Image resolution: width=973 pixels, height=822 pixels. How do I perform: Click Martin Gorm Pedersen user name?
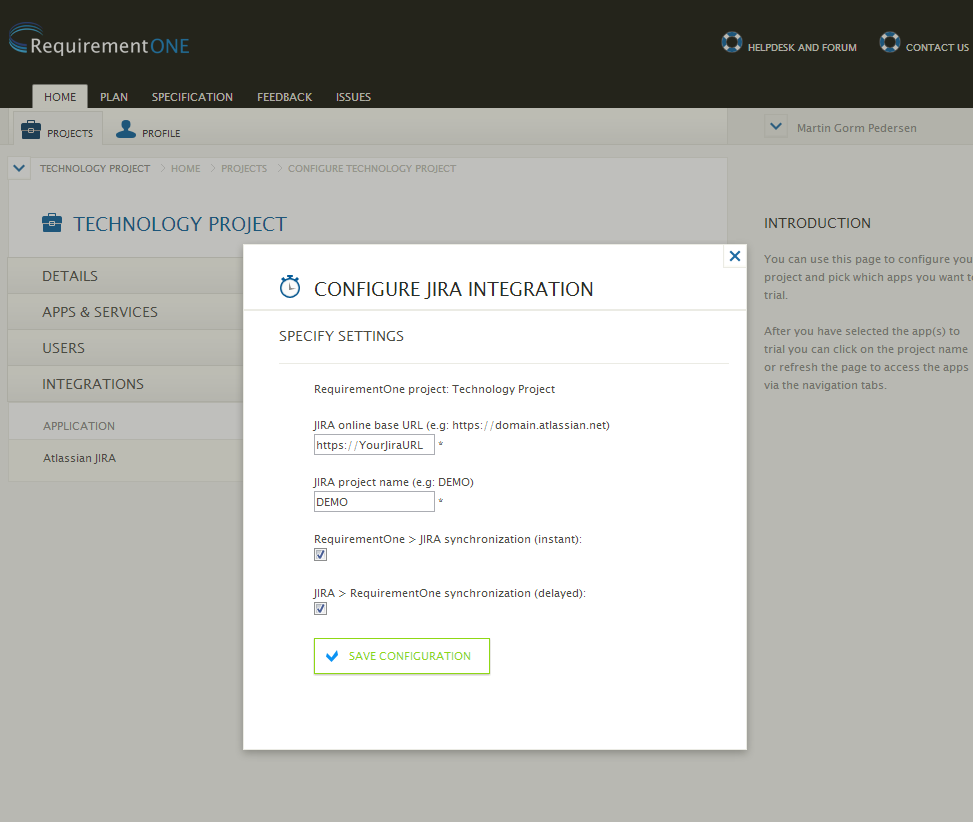[x=856, y=128]
